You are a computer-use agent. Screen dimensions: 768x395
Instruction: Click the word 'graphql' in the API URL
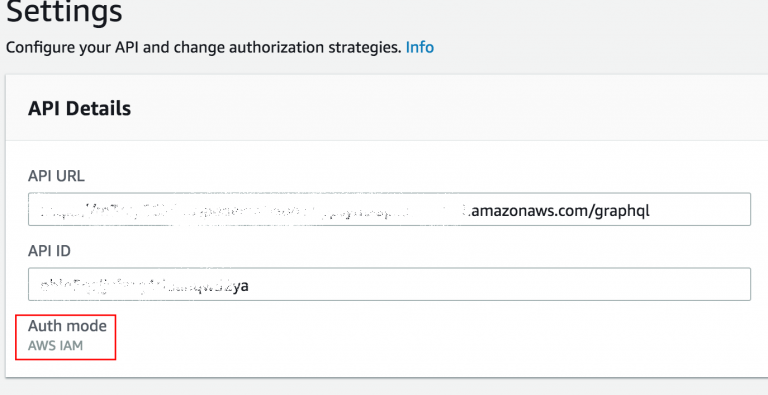coord(622,212)
